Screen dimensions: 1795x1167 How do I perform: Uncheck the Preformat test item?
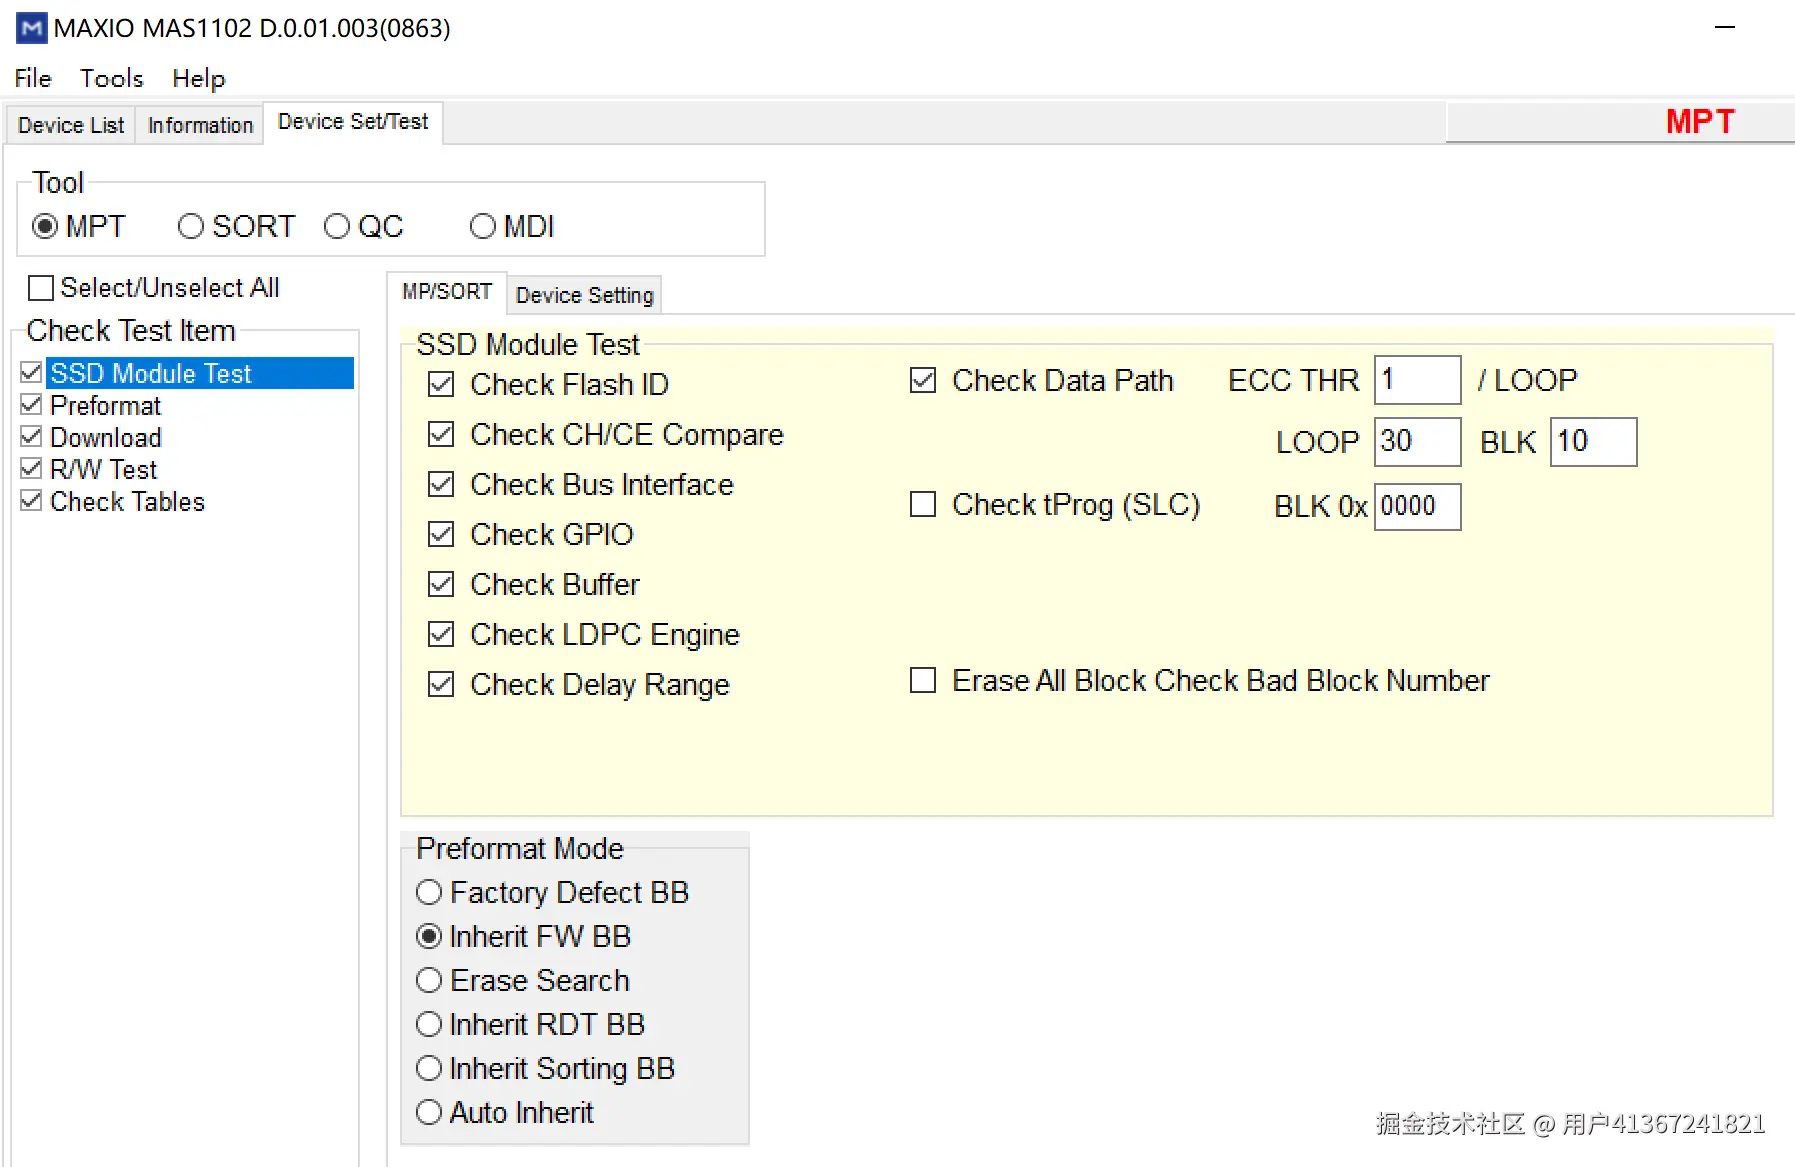[x=31, y=405]
